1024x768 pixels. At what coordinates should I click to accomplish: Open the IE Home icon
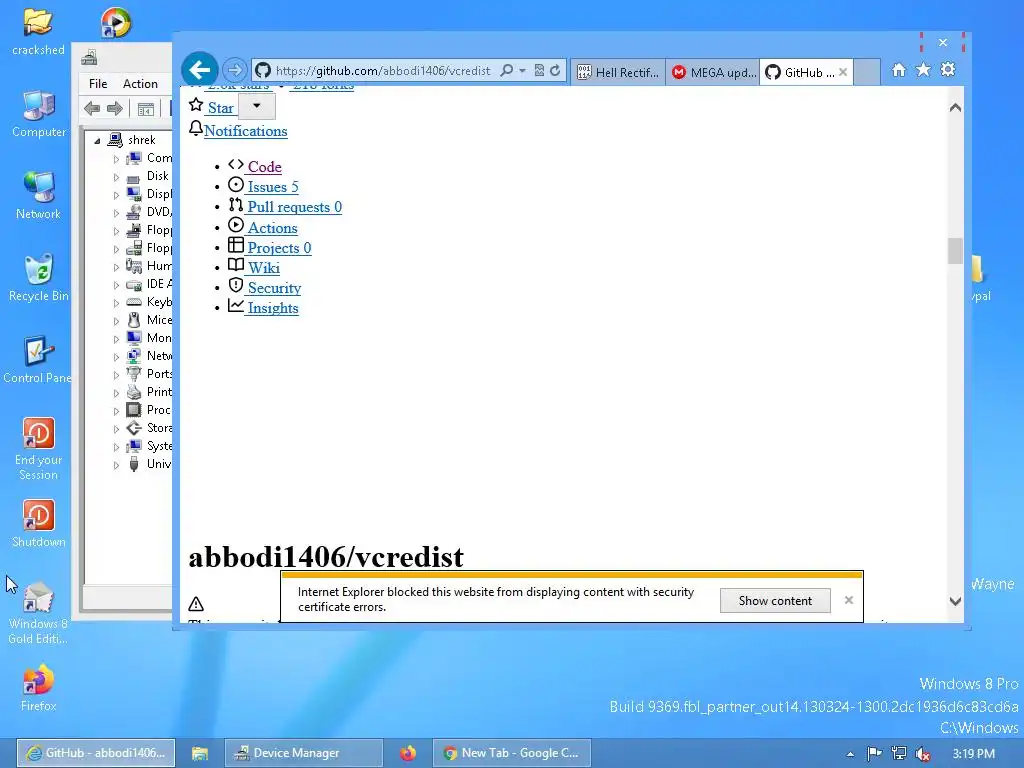pyautogui.click(x=899, y=70)
